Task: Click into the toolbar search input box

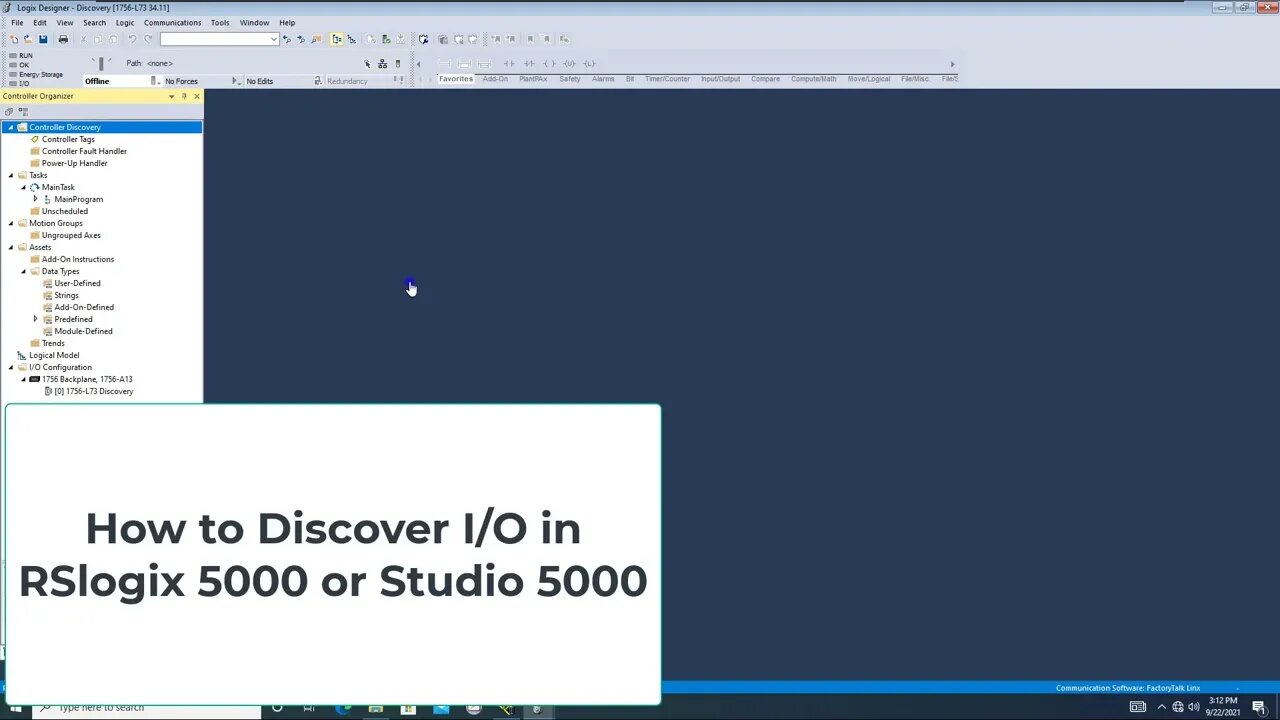Action: 214,39
